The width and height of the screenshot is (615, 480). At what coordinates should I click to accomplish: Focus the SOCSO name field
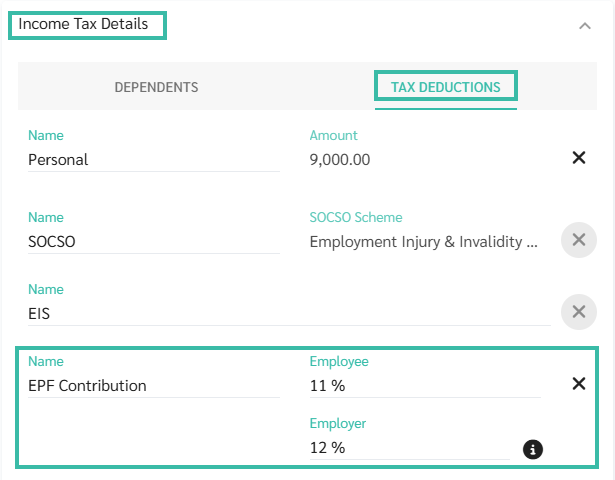[153, 241]
